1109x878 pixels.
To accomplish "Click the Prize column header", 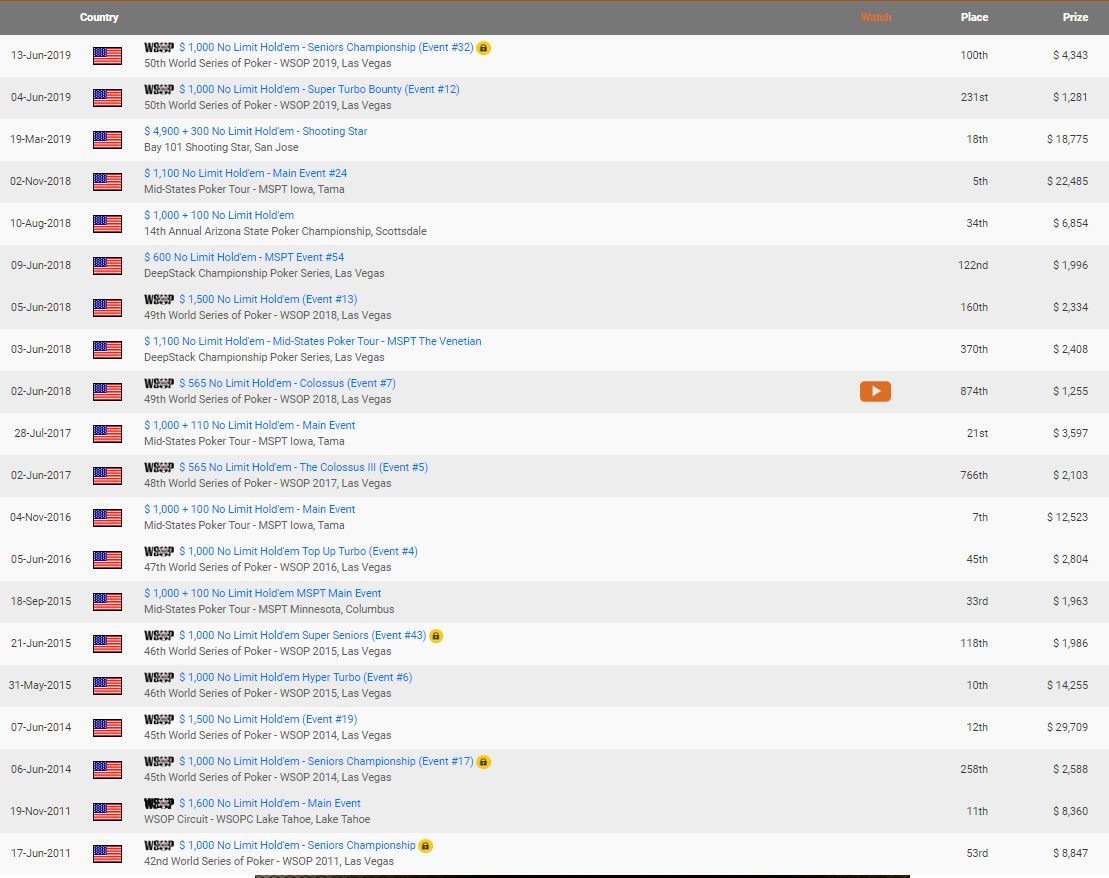I will (1075, 17).
